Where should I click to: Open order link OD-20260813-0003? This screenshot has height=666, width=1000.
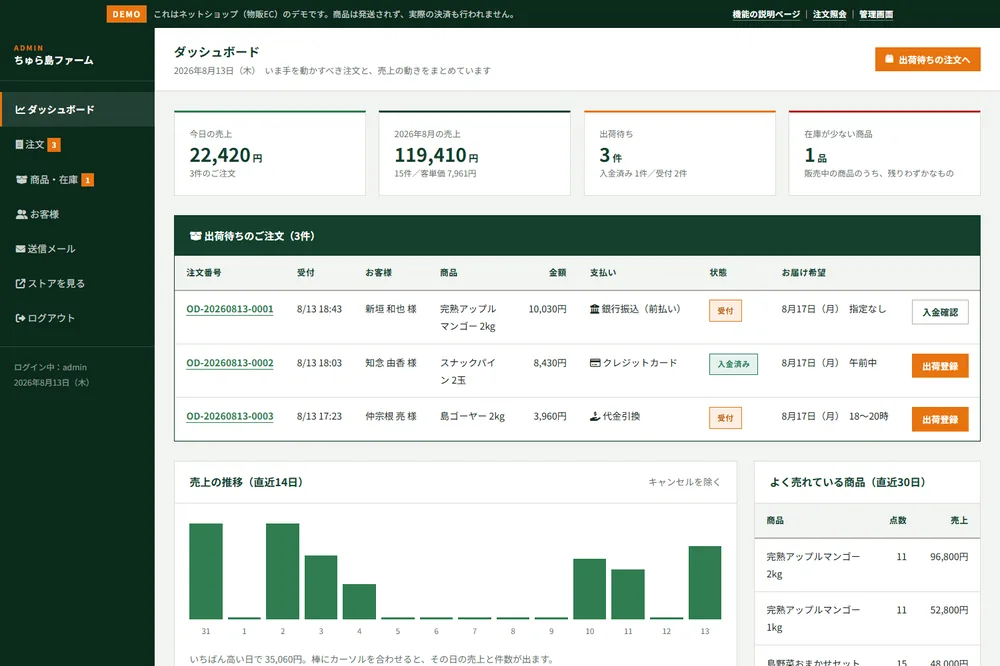point(230,417)
